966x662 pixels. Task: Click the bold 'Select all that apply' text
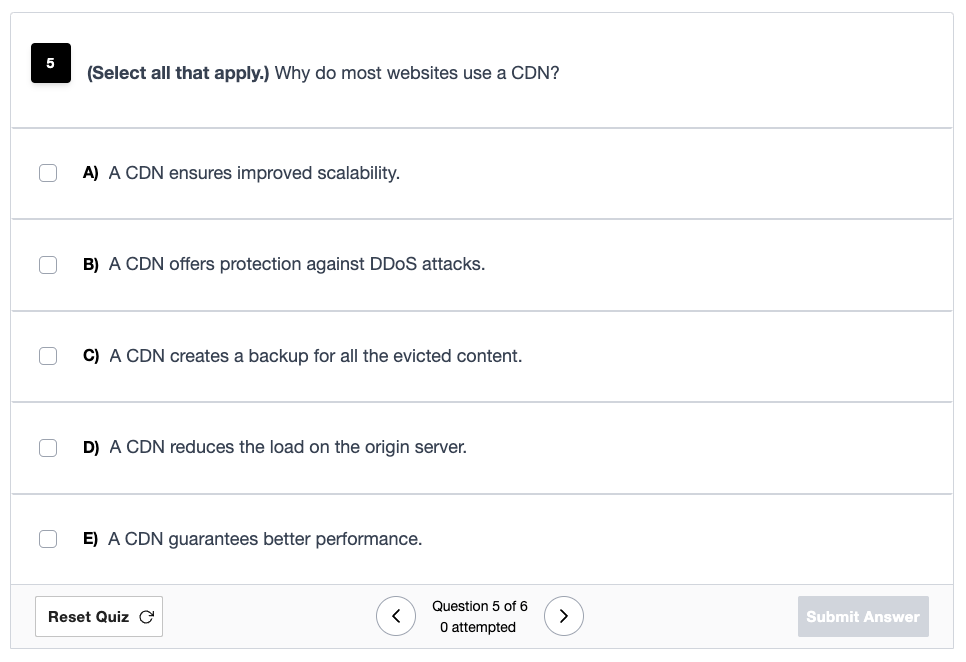tap(178, 73)
